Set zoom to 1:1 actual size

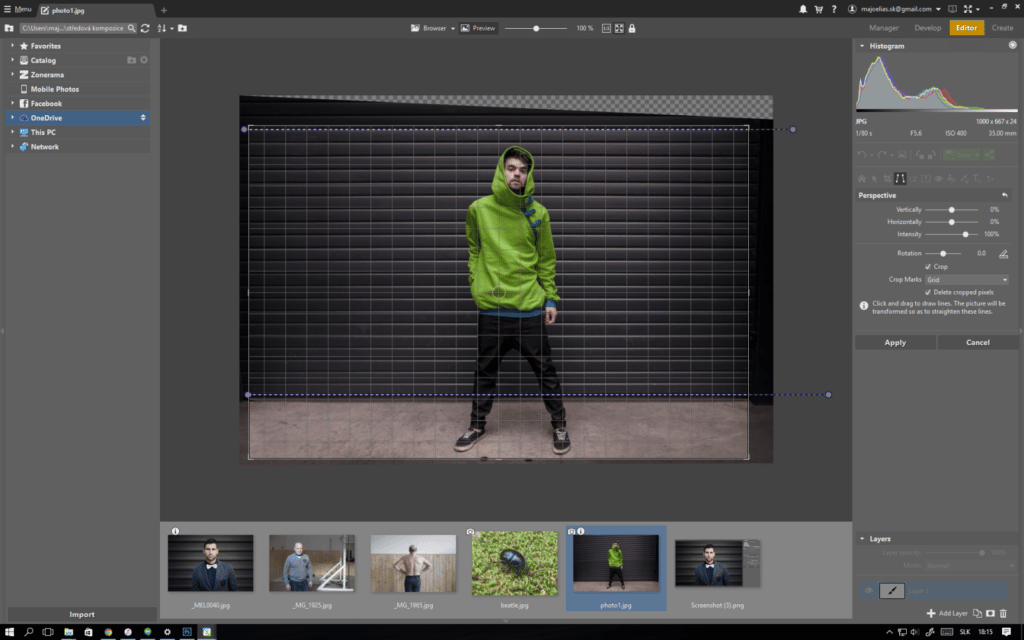point(606,28)
